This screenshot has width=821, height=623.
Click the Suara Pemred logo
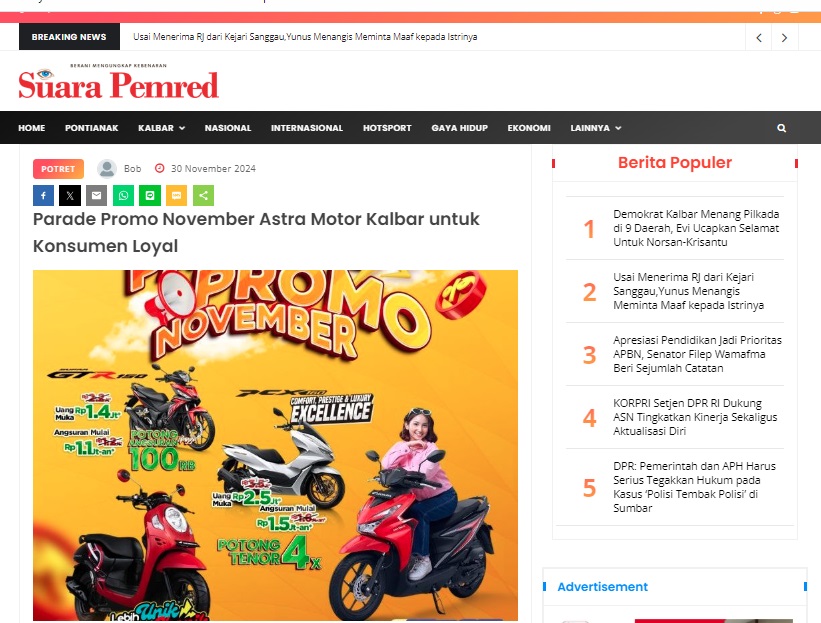118,83
